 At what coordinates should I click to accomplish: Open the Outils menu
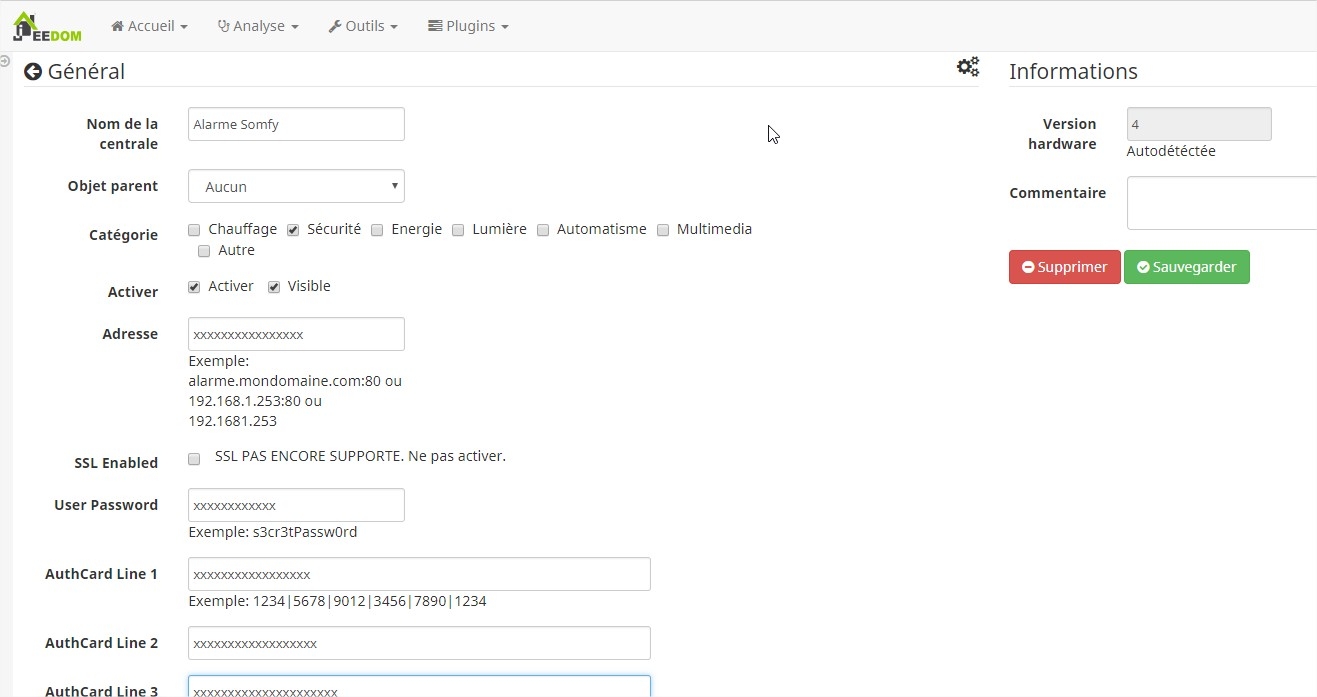click(x=363, y=26)
